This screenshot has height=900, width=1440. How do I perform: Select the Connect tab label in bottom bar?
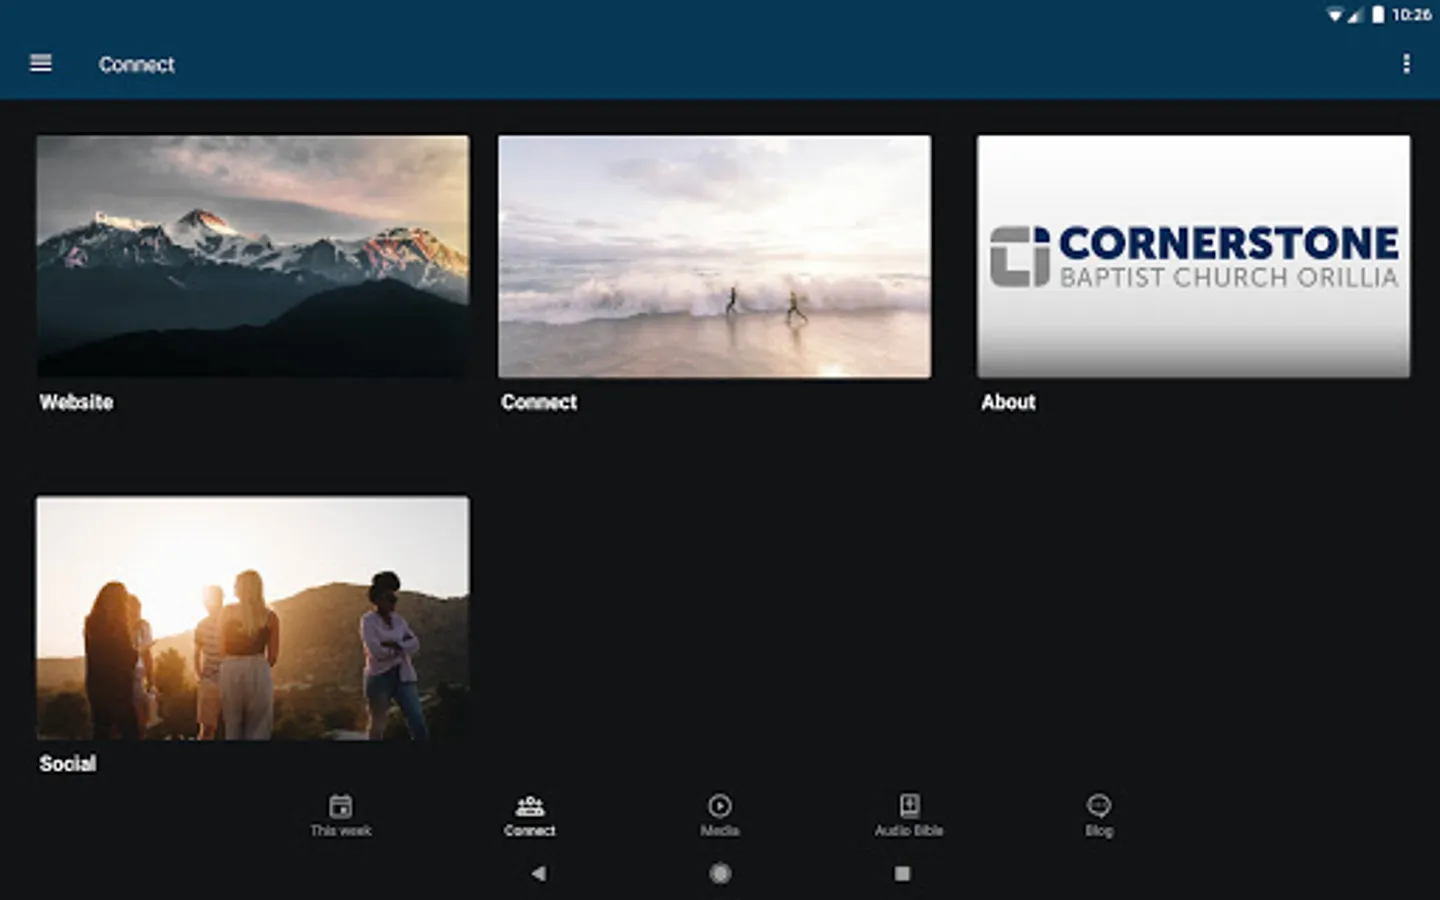click(x=530, y=831)
